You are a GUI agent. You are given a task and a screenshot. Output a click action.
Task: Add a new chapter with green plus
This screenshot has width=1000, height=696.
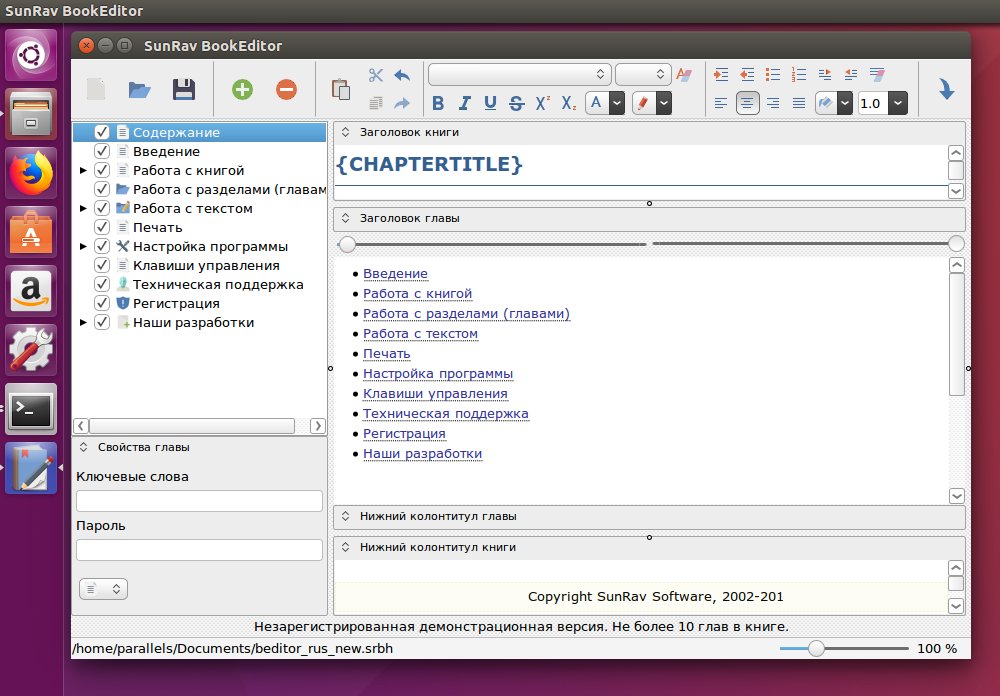[242, 89]
